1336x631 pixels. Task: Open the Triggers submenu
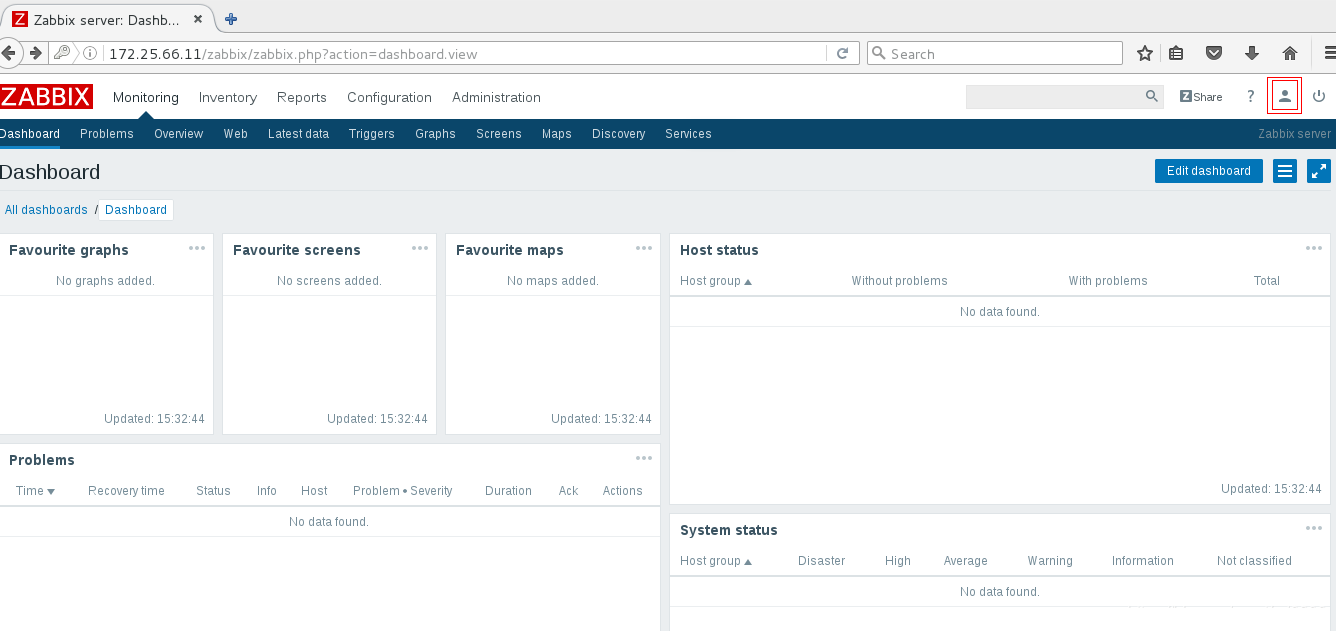pyautogui.click(x=372, y=134)
